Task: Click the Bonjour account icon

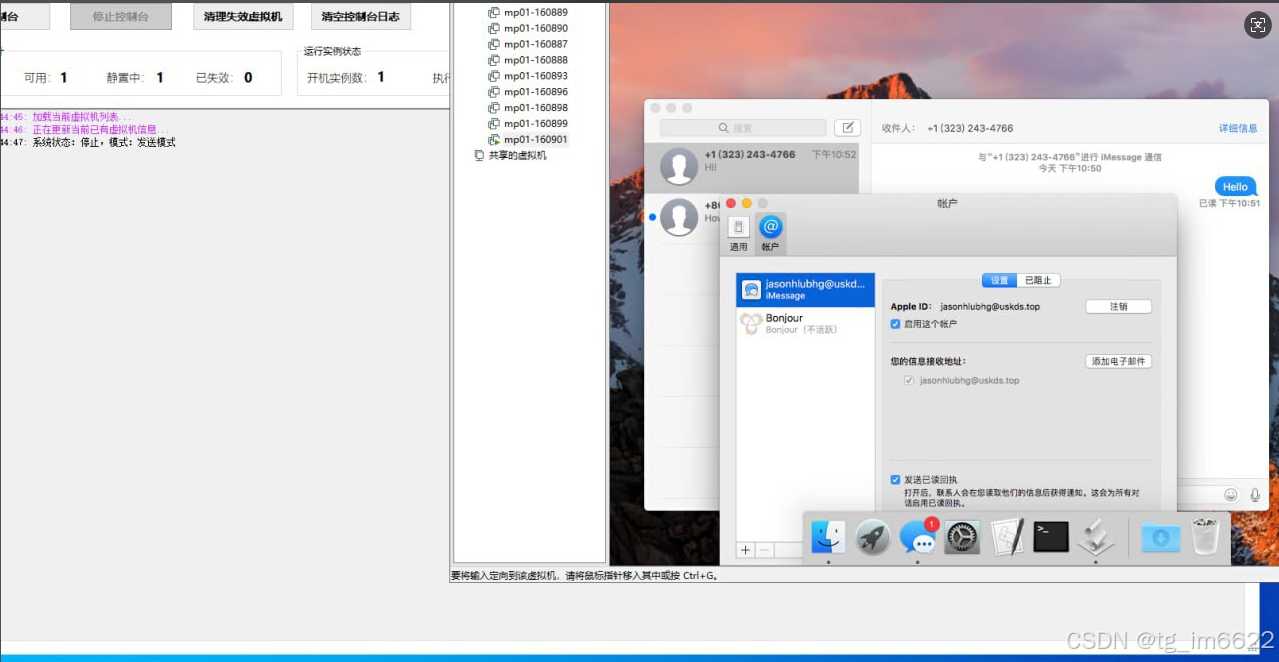Action: point(751,323)
